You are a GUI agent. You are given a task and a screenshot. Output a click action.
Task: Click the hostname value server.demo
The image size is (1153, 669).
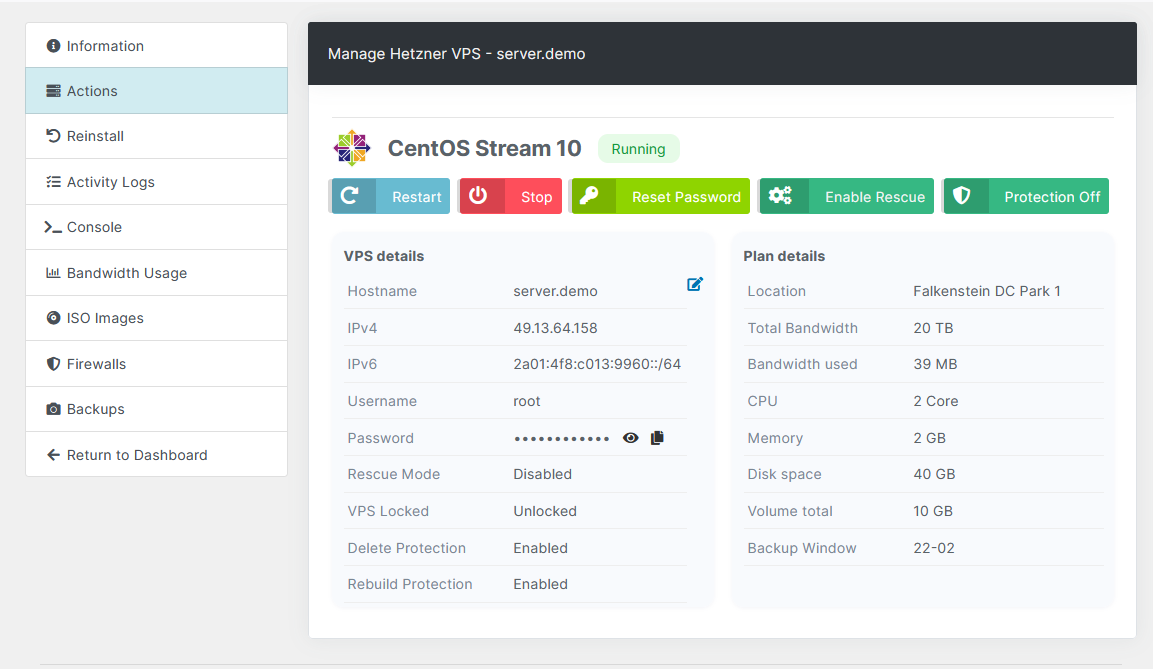coord(555,291)
